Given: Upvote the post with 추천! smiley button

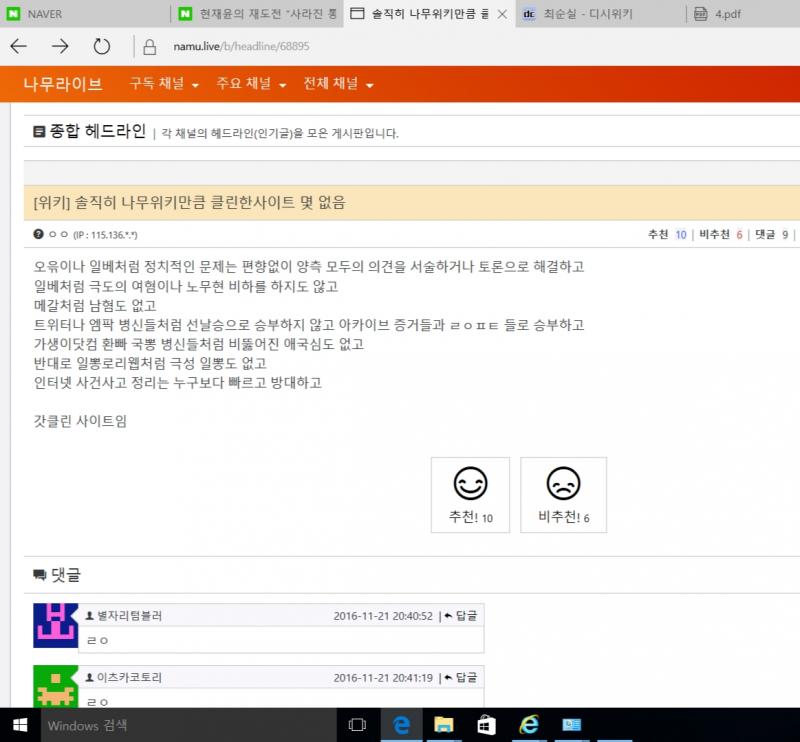Looking at the screenshot, I should (470, 494).
